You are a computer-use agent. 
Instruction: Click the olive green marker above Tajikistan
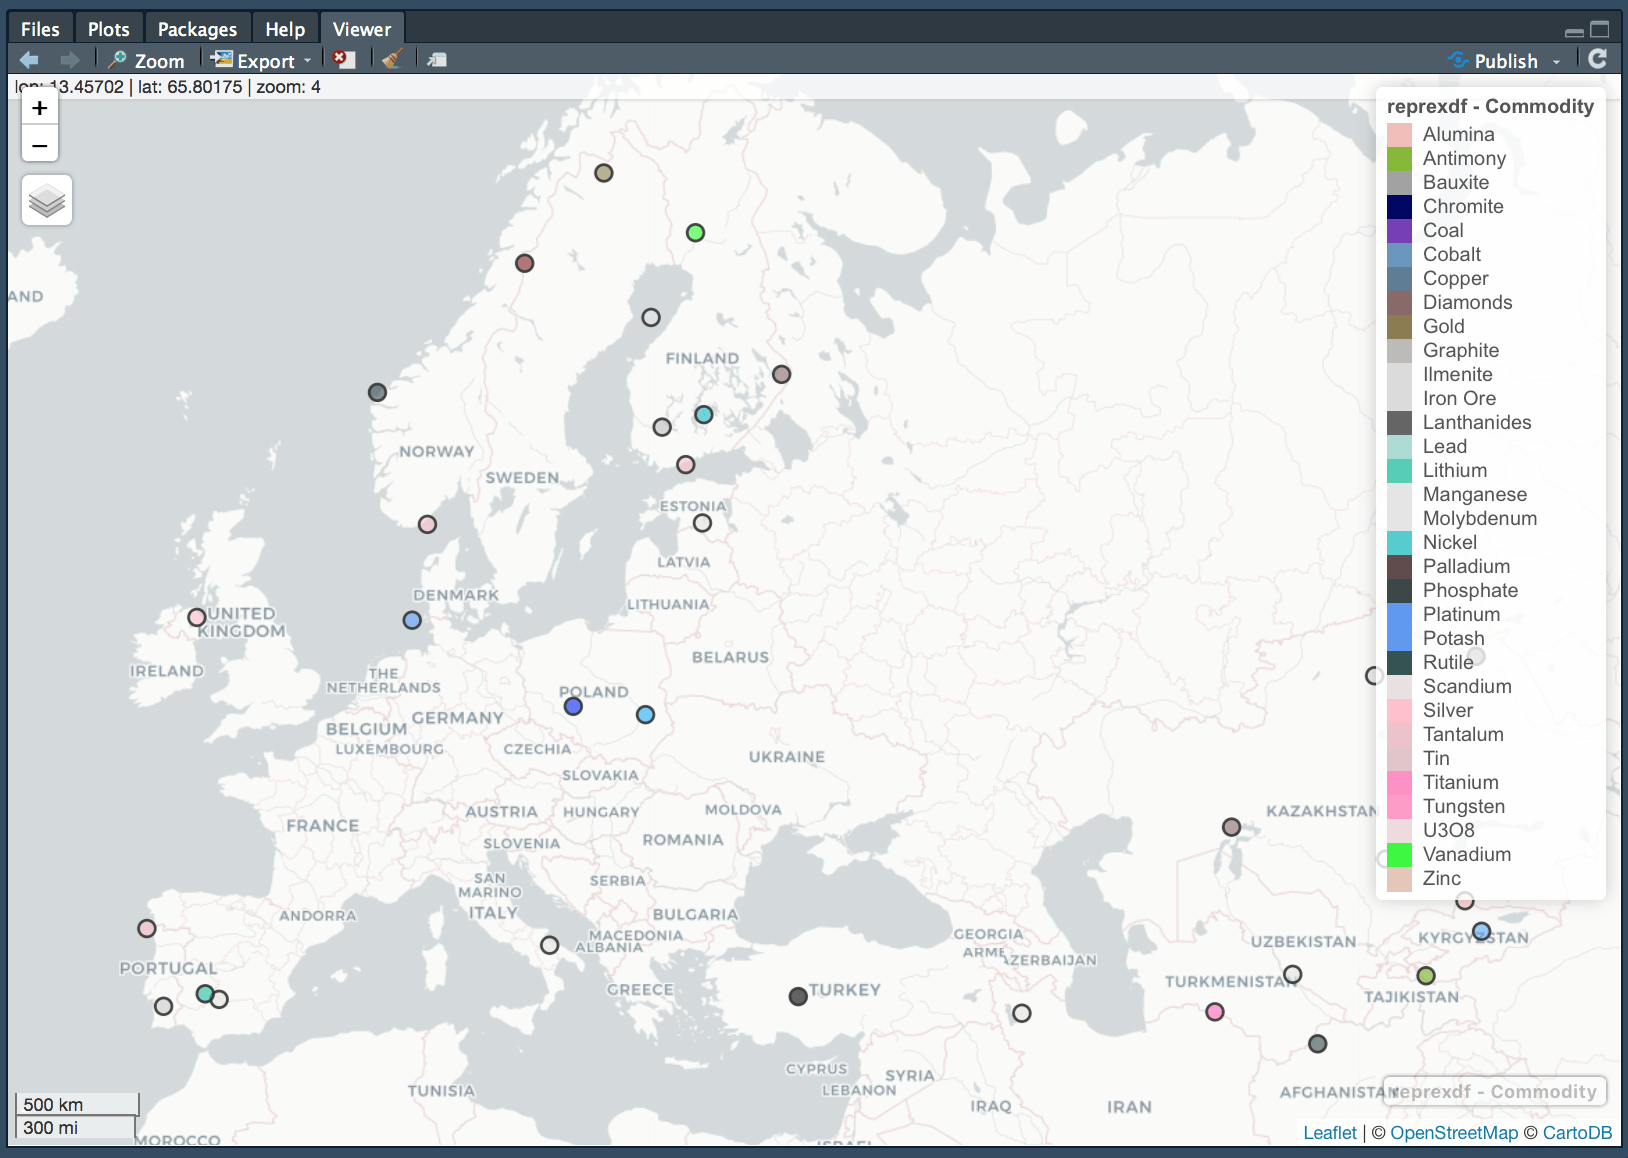click(1426, 975)
